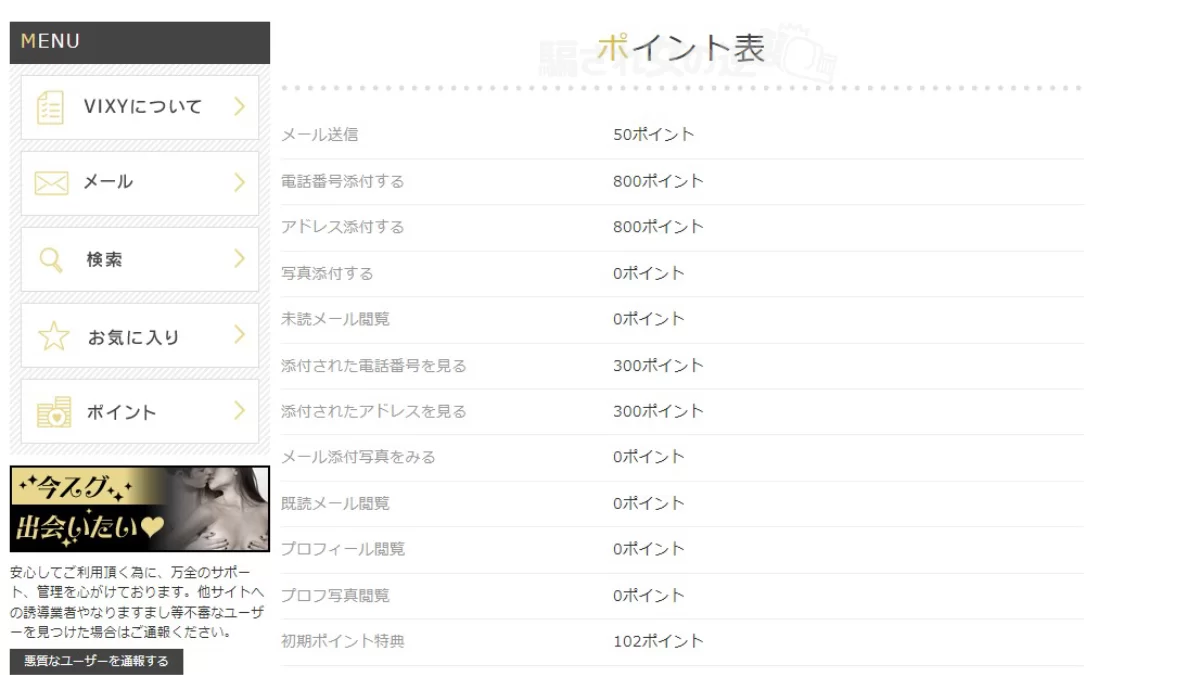Viewport: 1200px width, 675px height.
Task: Expand the 検索 menu chevron
Action: coord(240,258)
